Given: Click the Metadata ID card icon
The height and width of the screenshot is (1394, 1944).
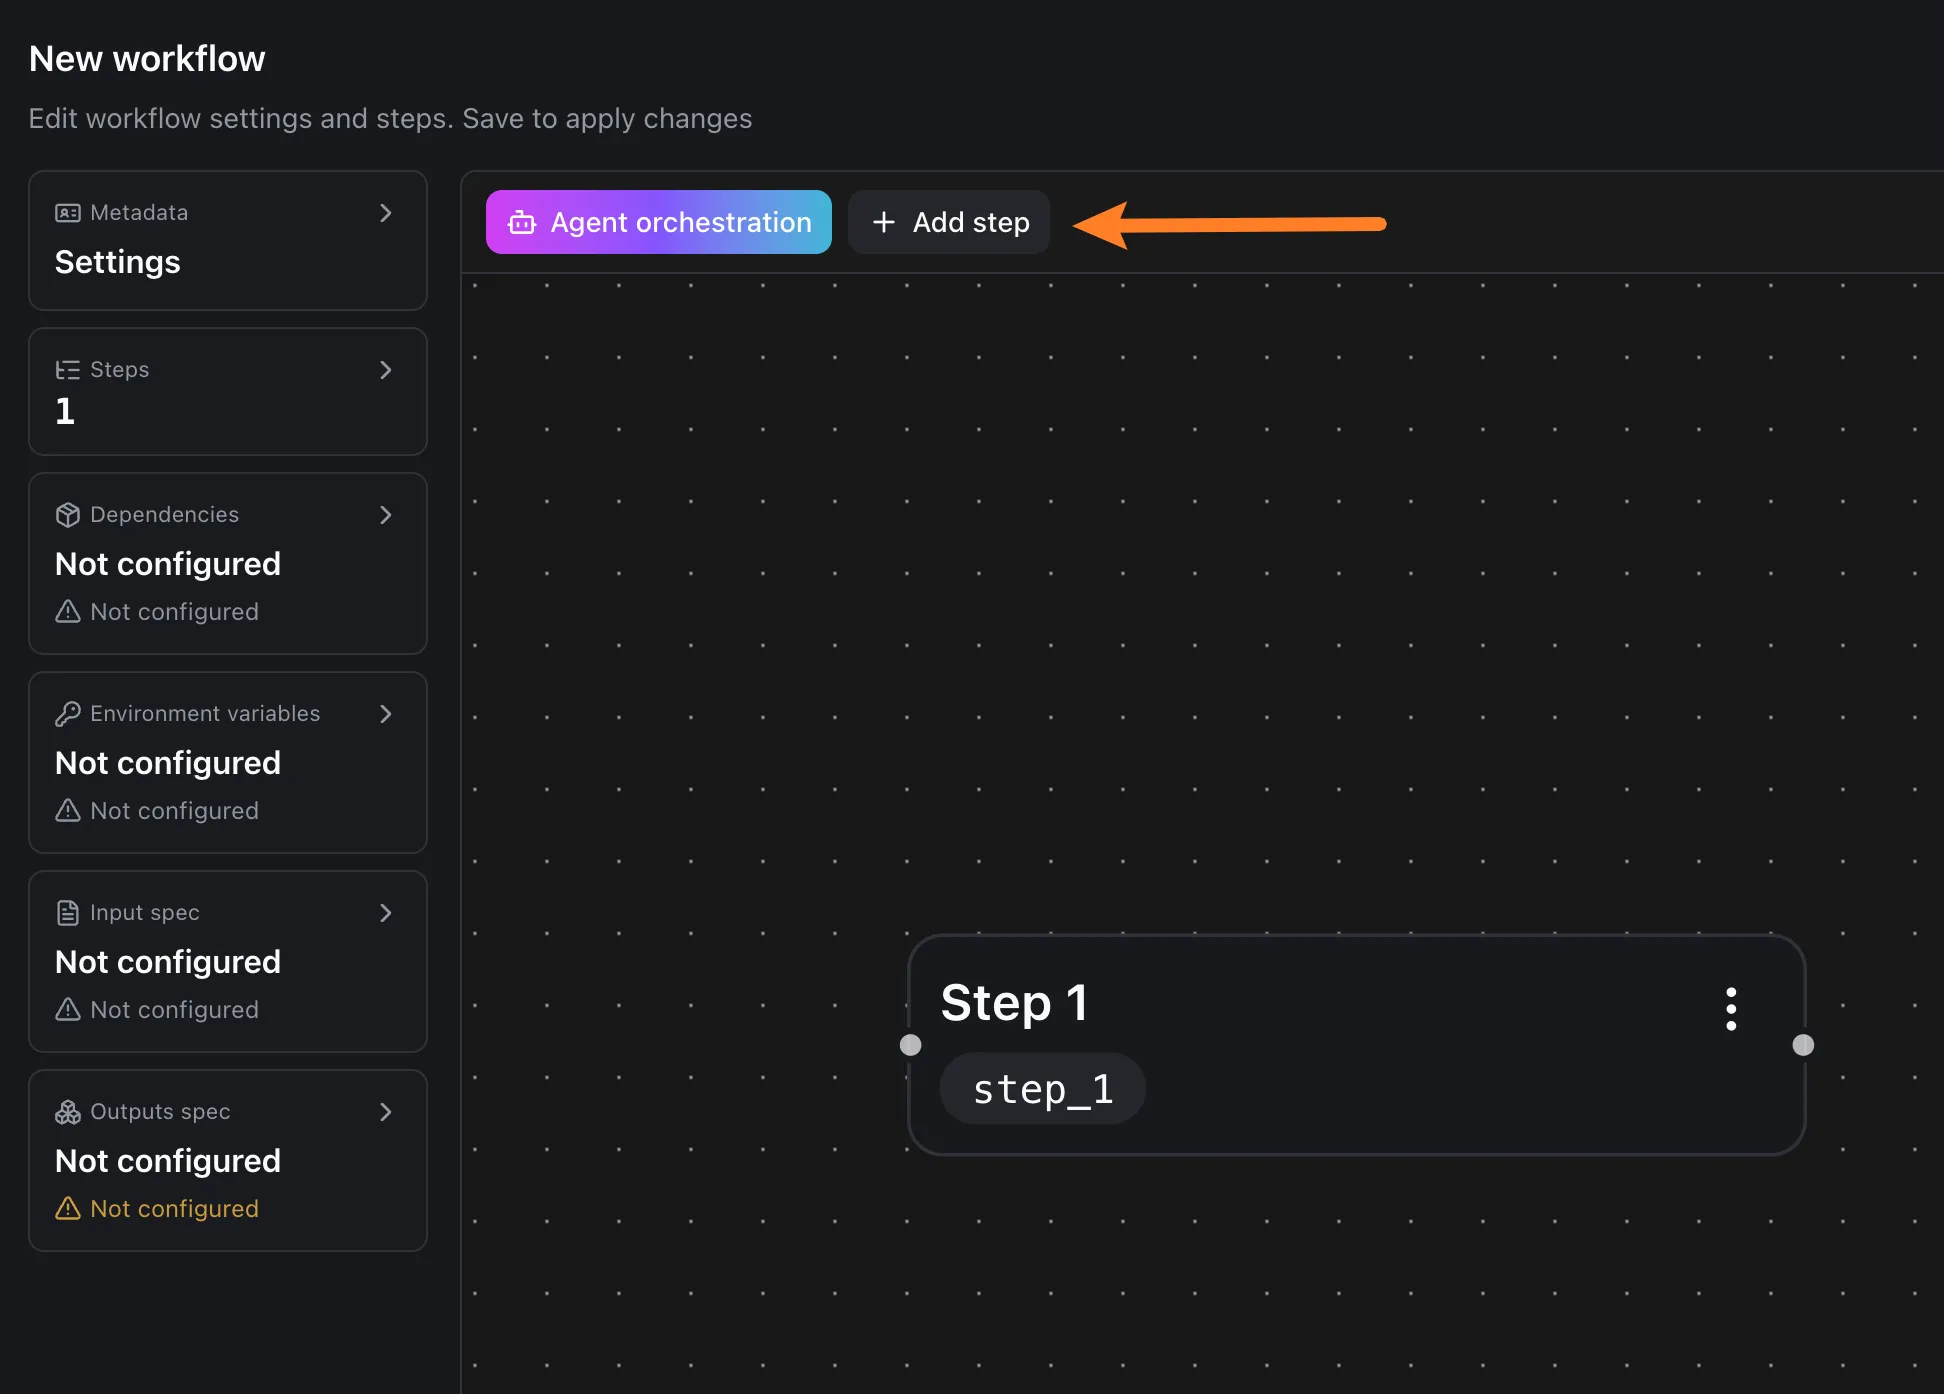Looking at the screenshot, I should point(67,212).
